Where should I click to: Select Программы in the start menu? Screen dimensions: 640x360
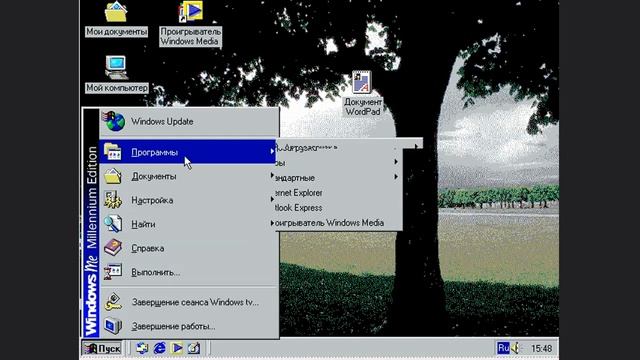point(188,152)
